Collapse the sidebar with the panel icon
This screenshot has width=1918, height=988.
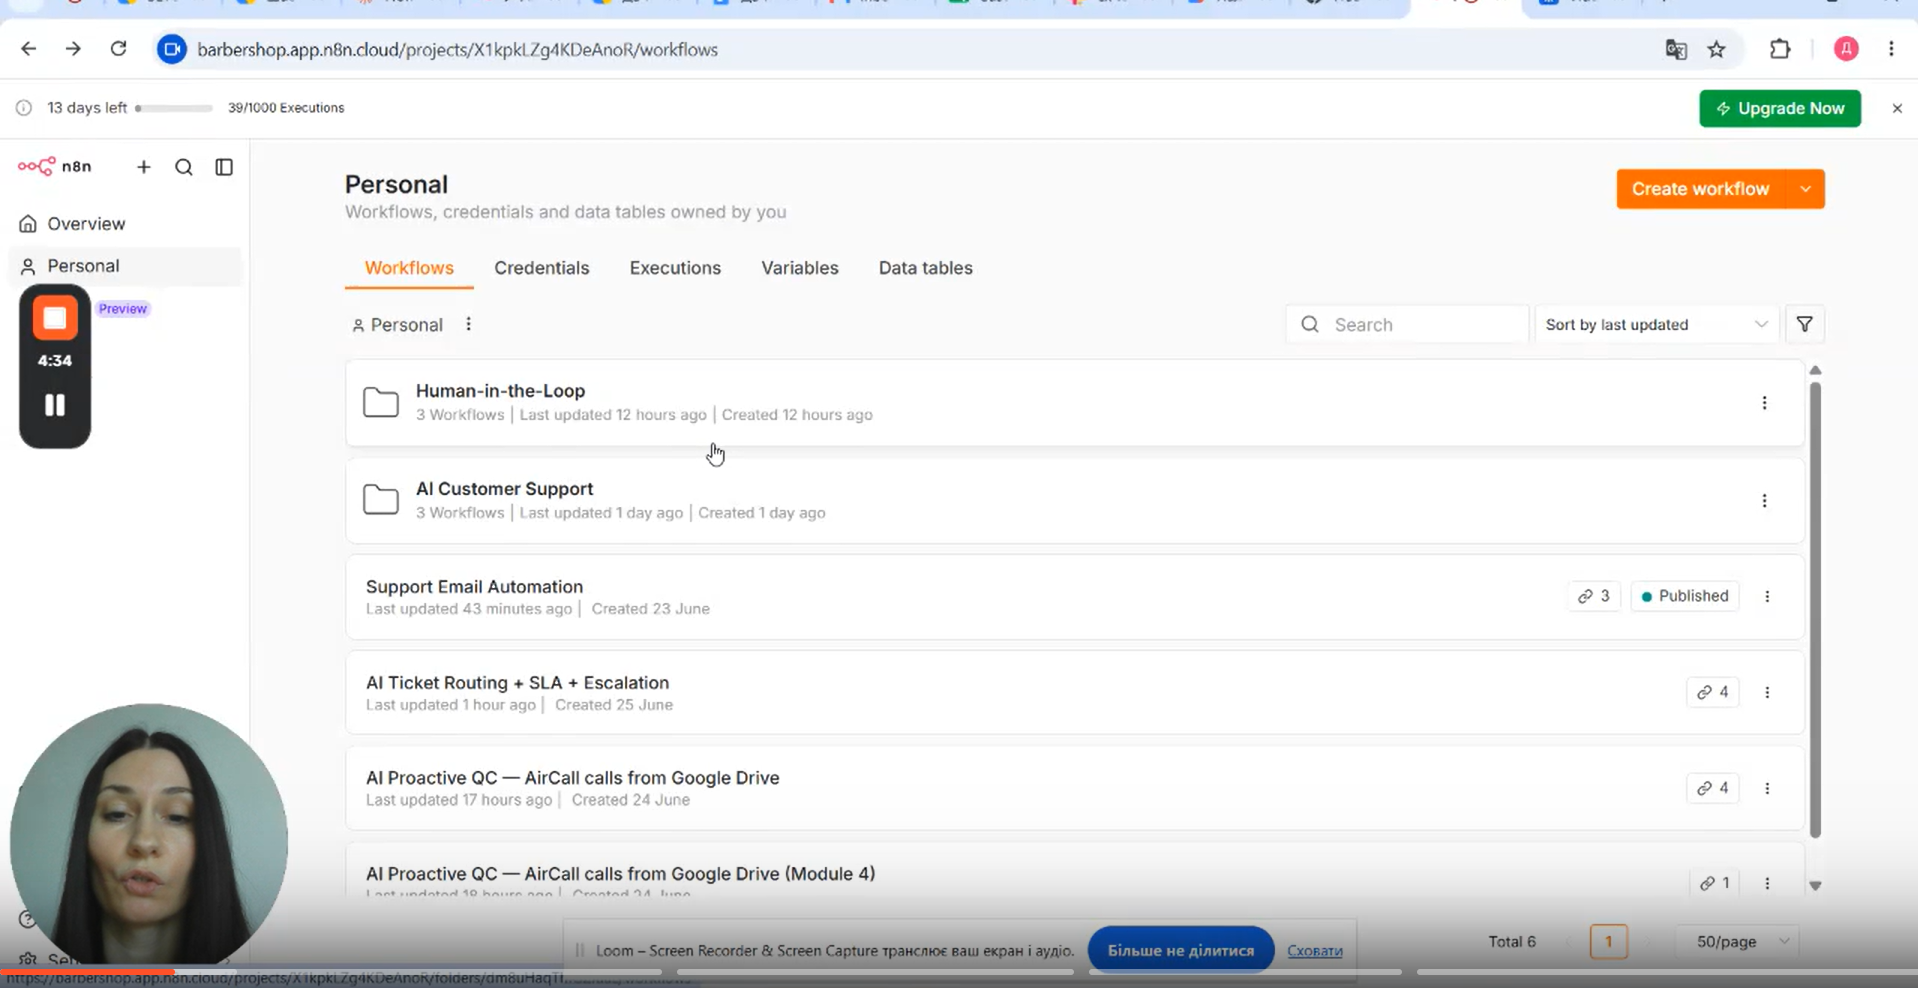pos(224,167)
